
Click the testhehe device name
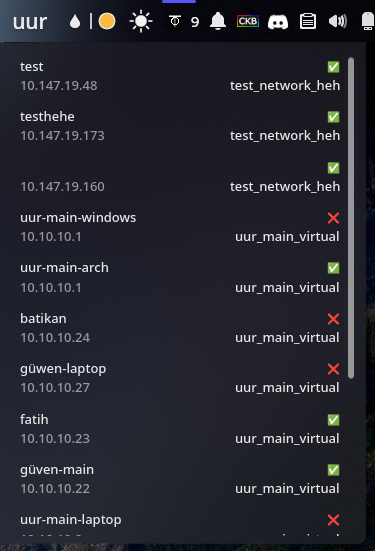(47, 117)
